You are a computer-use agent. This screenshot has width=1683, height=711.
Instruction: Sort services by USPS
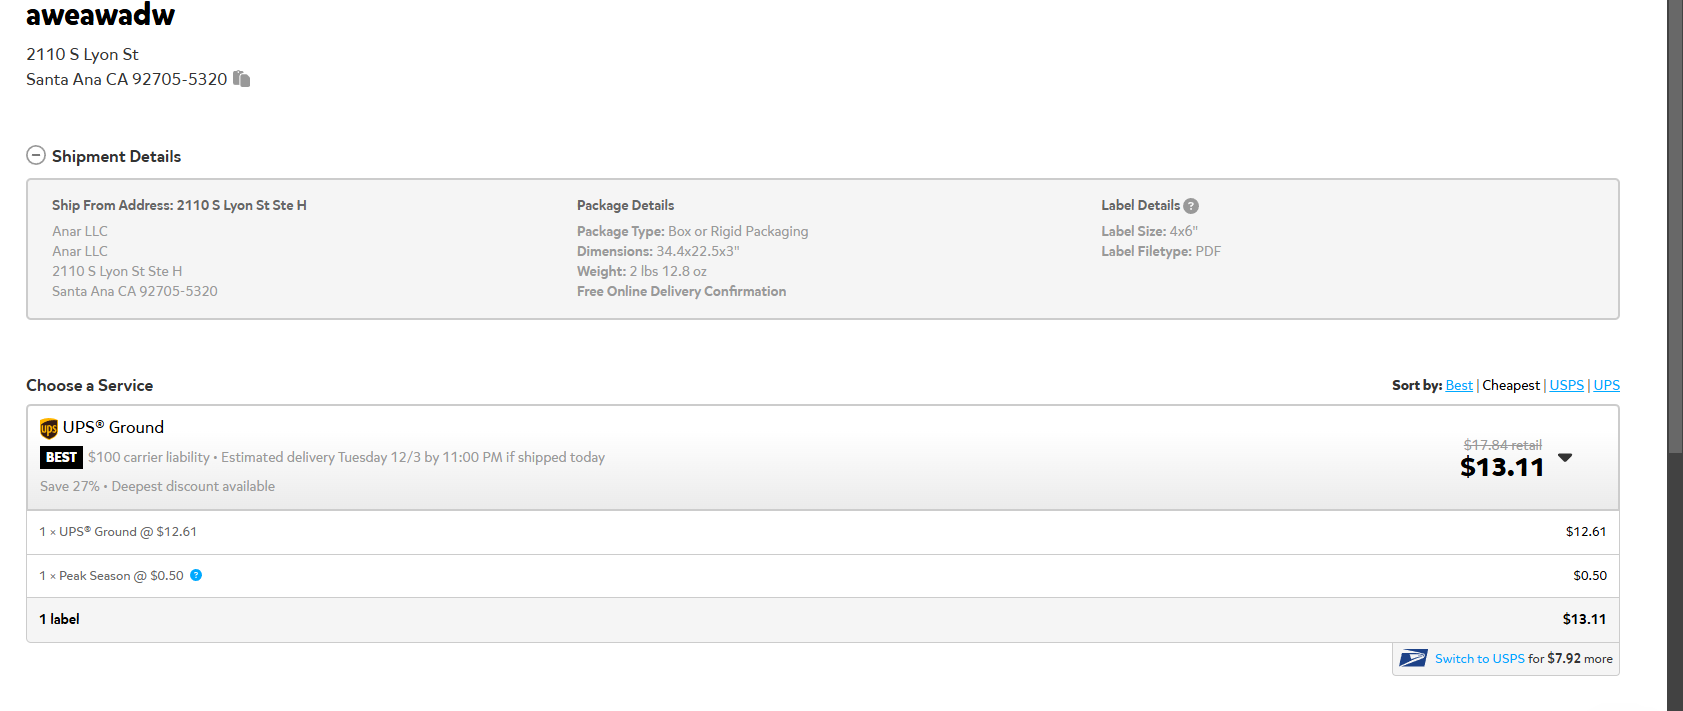tap(1567, 385)
